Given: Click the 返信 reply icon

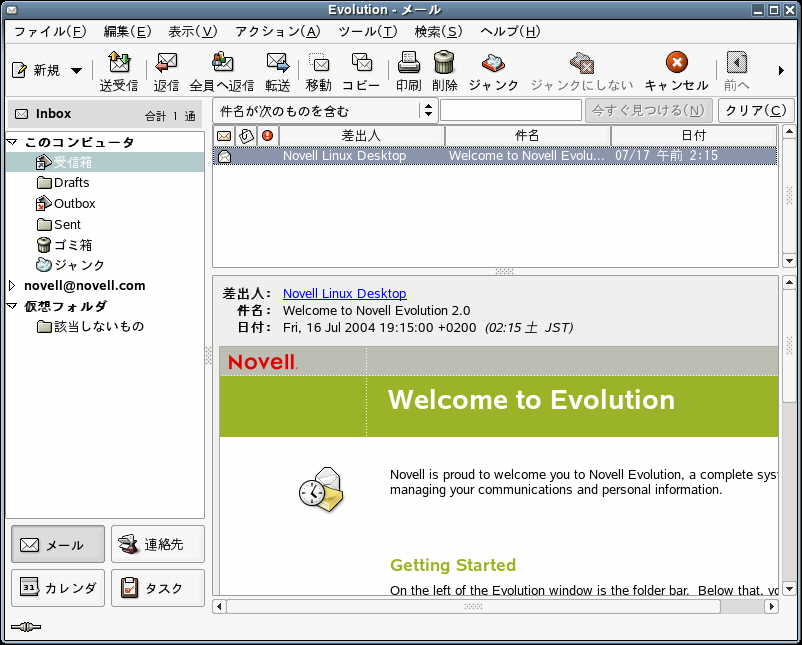Looking at the screenshot, I should 166,63.
